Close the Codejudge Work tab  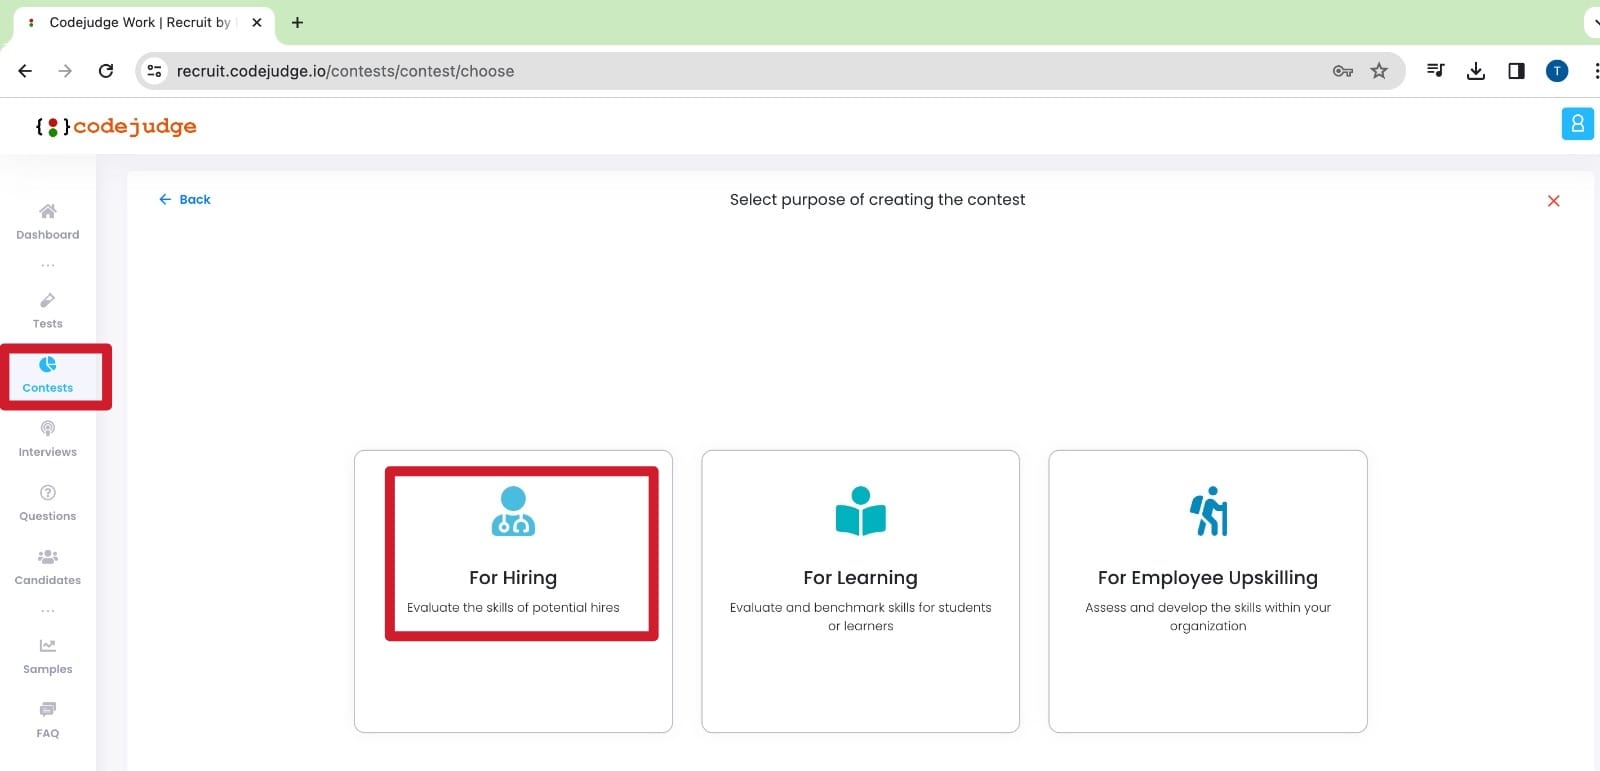[x=257, y=22]
